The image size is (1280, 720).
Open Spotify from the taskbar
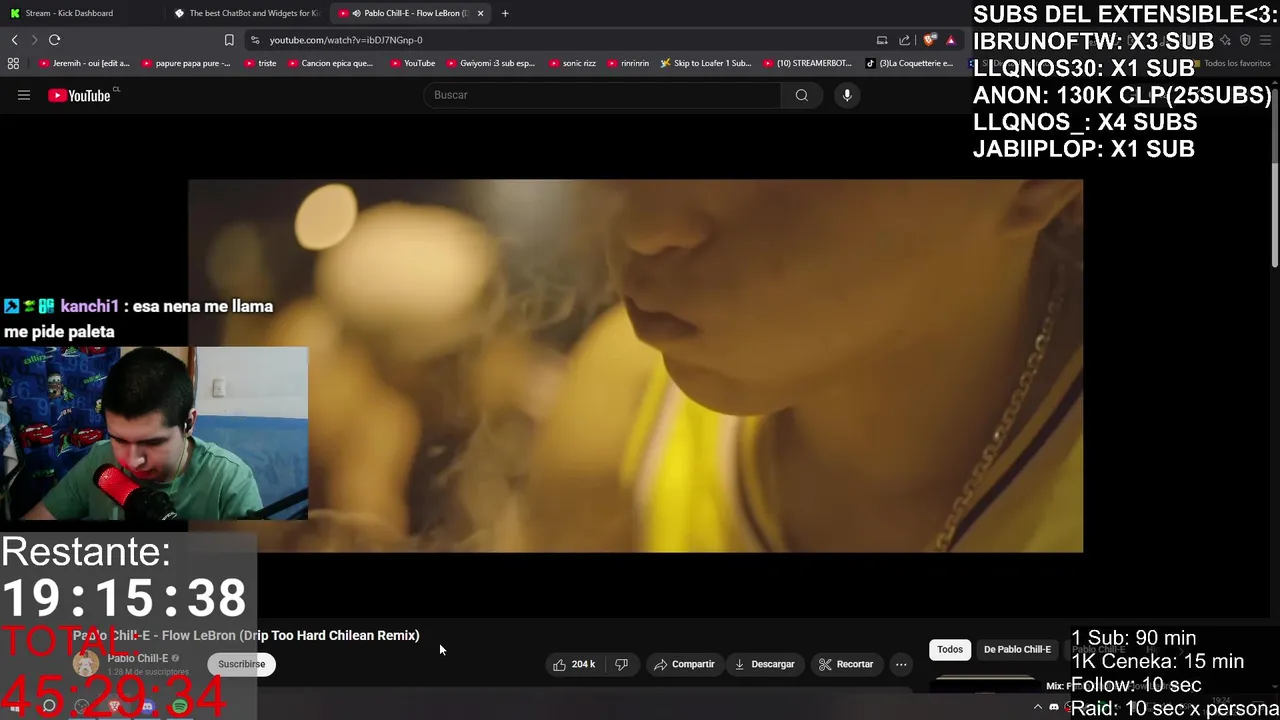[x=180, y=706]
